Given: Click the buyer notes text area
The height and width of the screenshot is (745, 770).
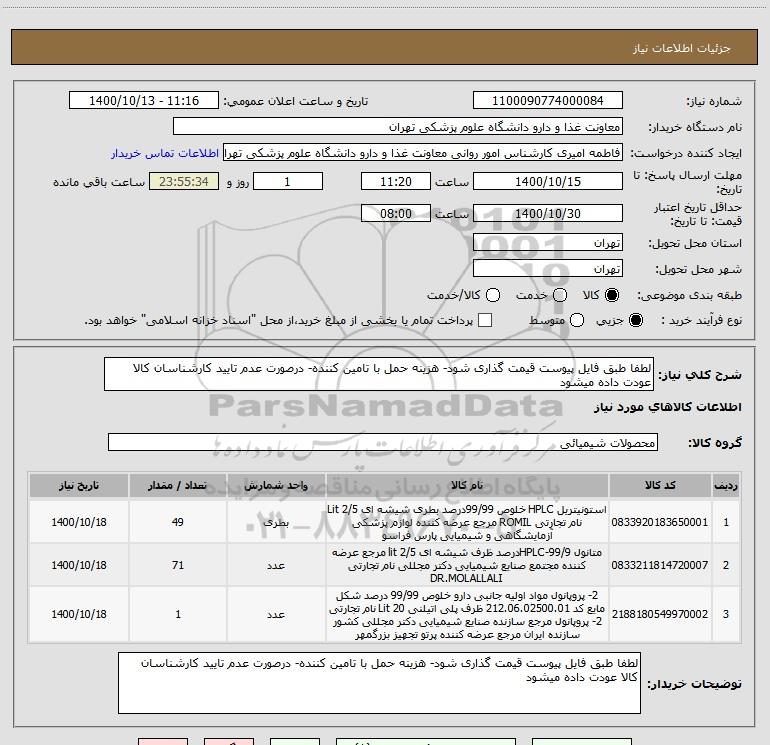Looking at the screenshot, I should coord(379,683).
